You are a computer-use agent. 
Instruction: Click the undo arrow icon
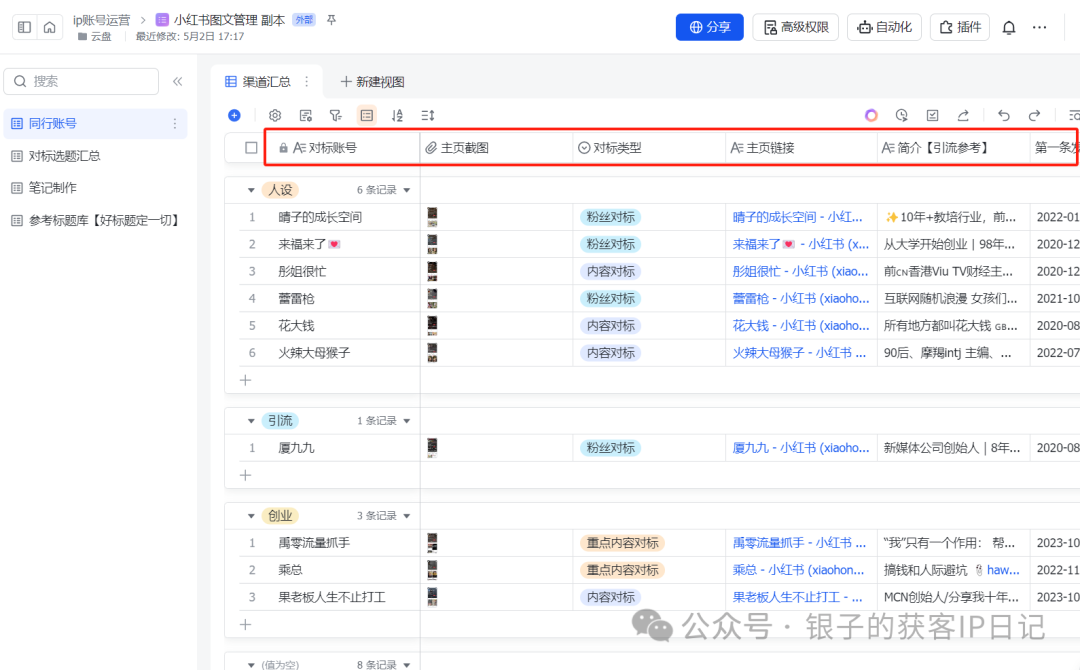click(1005, 115)
